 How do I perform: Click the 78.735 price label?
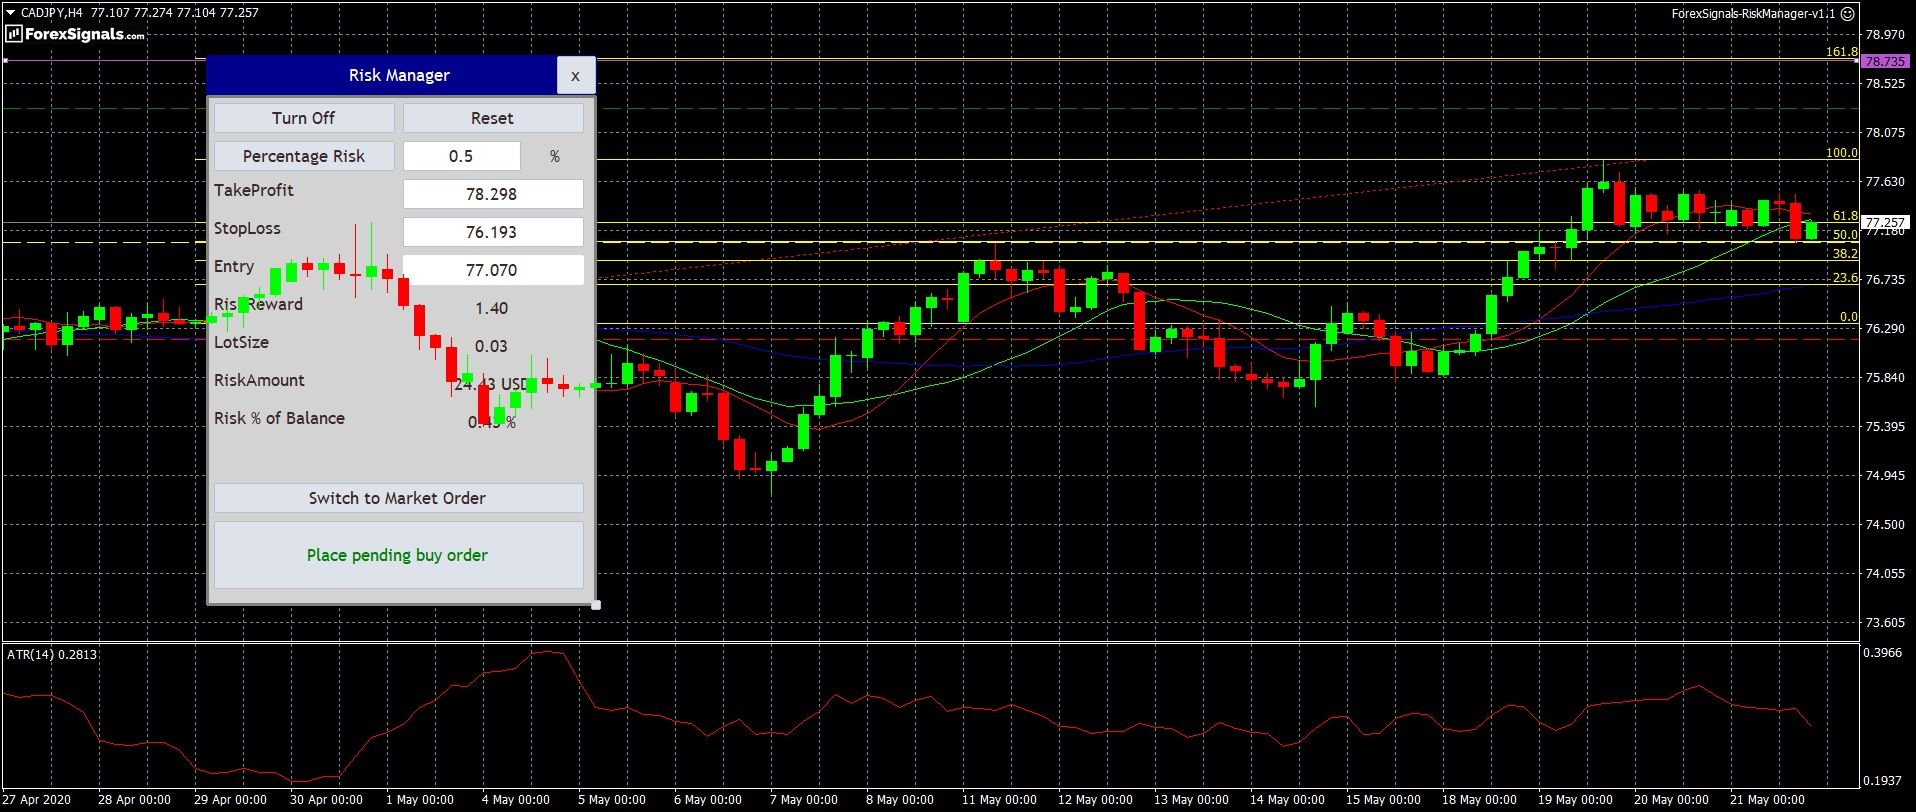[x=1884, y=61]
